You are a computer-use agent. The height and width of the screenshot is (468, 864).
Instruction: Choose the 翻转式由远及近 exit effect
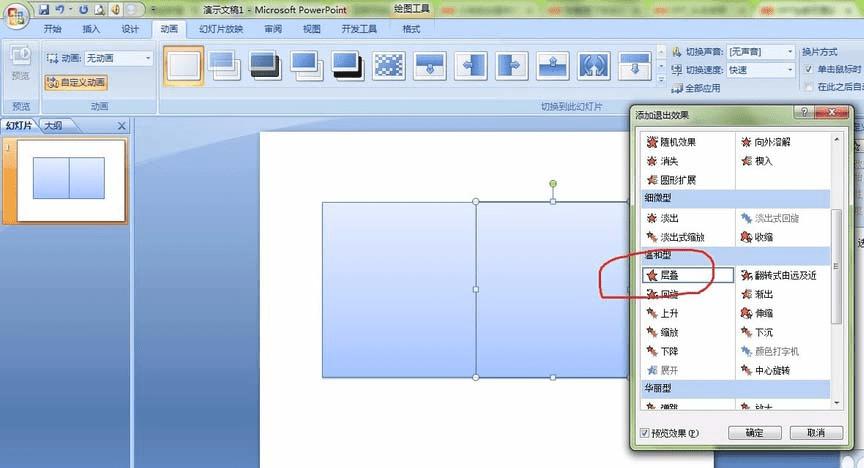point(779,275)
